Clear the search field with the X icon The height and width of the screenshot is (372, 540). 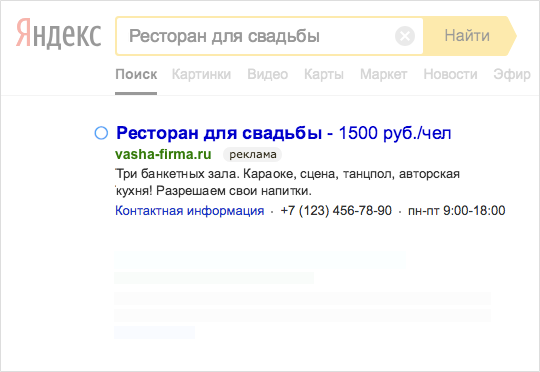pos(405,36)
